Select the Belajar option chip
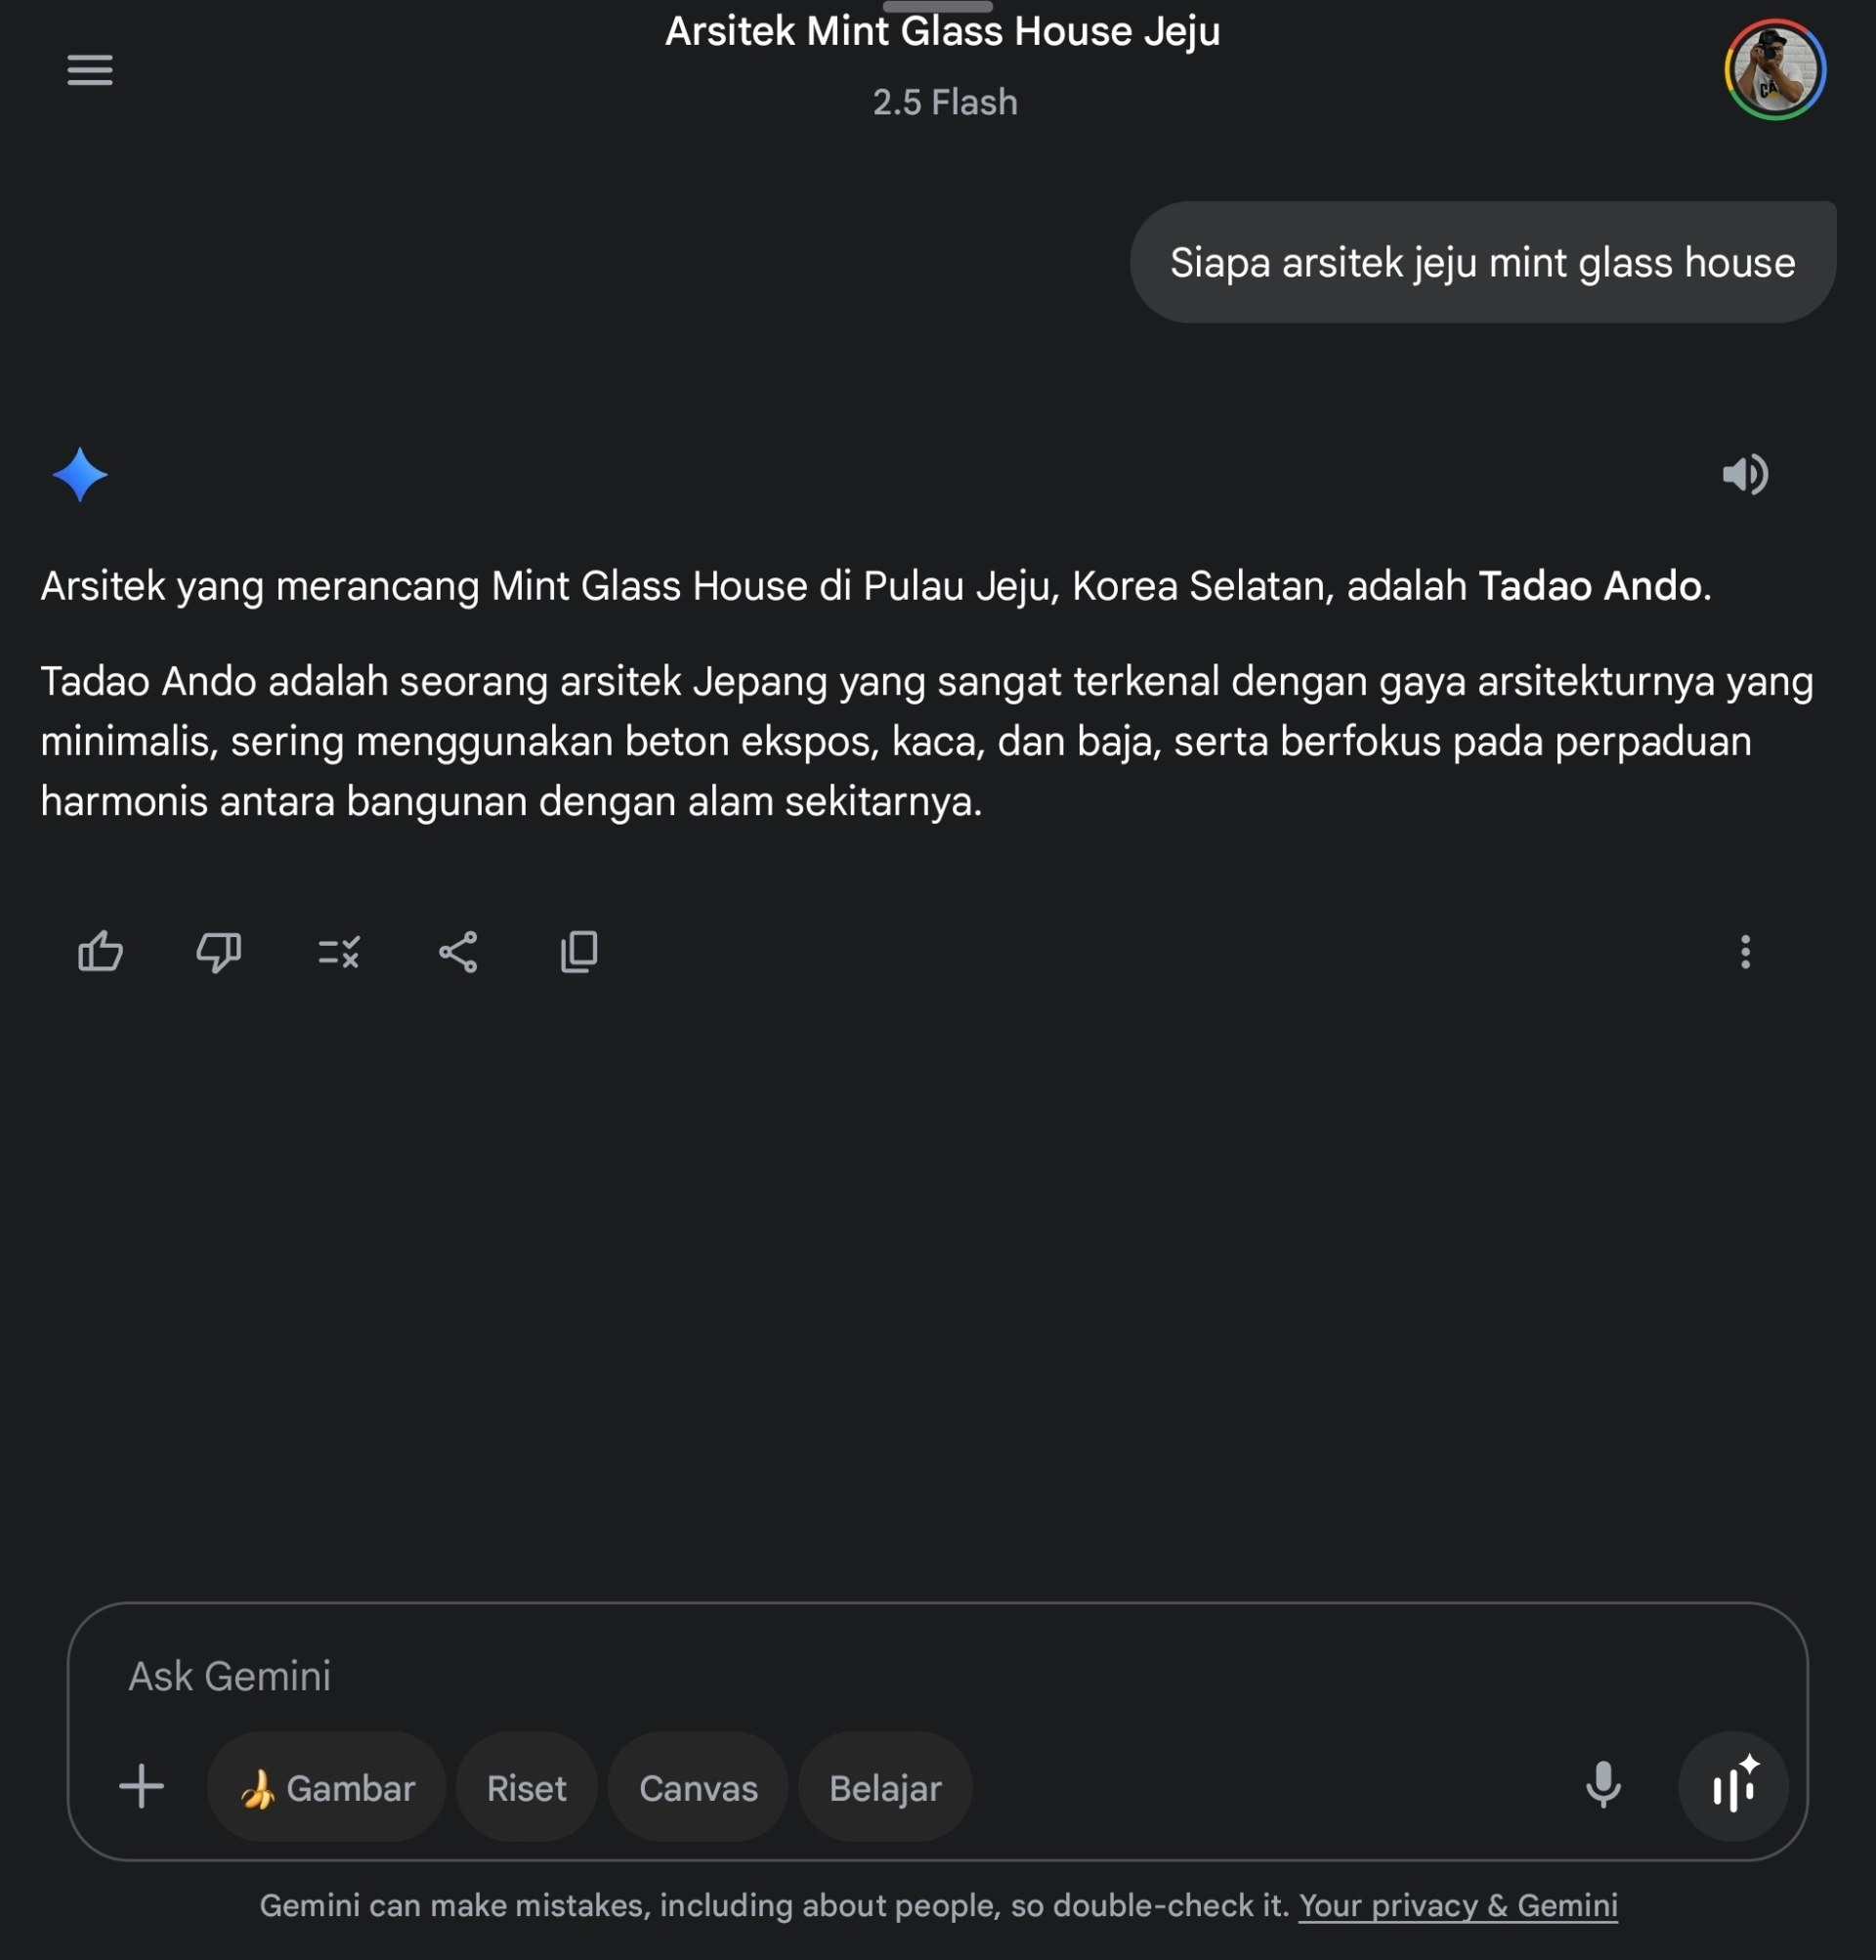This screenshot has height=1960, width=1876. [885, 1787]
